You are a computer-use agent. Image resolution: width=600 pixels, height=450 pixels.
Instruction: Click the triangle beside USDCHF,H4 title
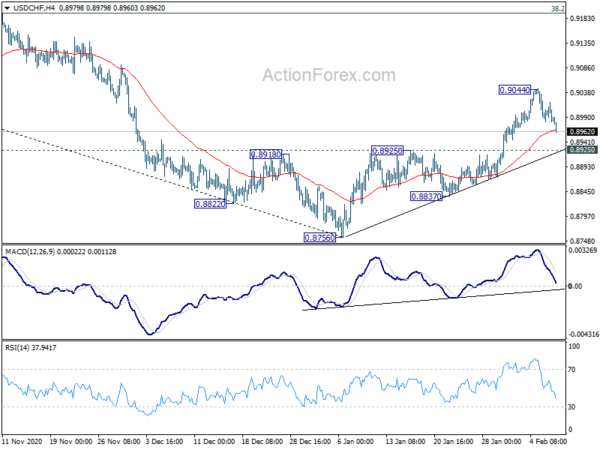(x=7, y=8)
